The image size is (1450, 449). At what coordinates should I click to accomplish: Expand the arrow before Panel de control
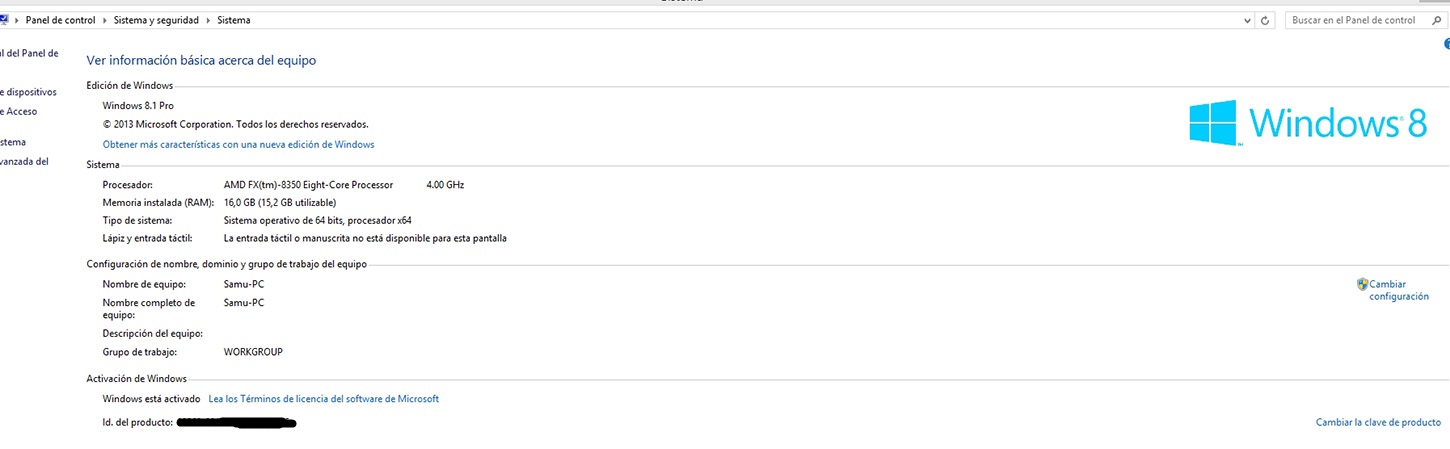18,20
